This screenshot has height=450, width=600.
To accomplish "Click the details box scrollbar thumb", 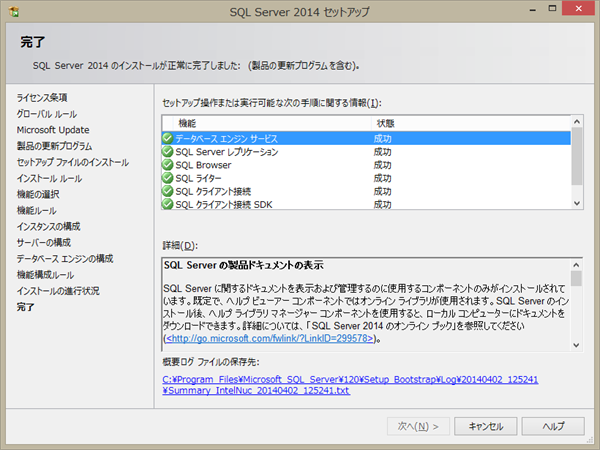I will click(576, 278).
